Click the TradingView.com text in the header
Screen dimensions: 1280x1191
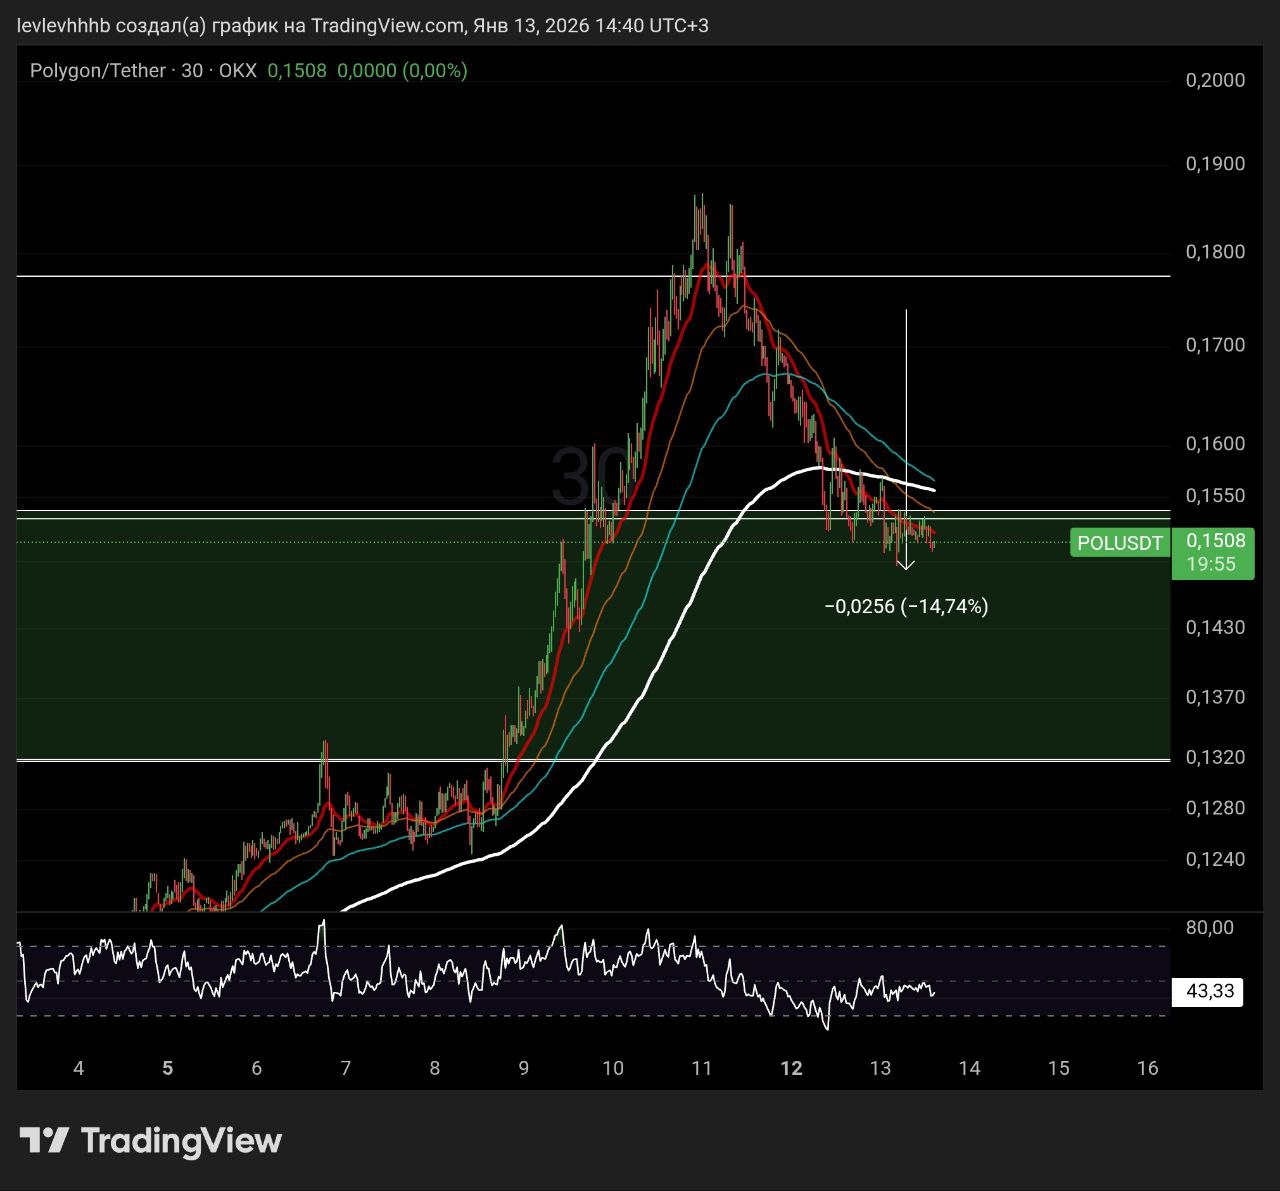[x=386, y=25]
